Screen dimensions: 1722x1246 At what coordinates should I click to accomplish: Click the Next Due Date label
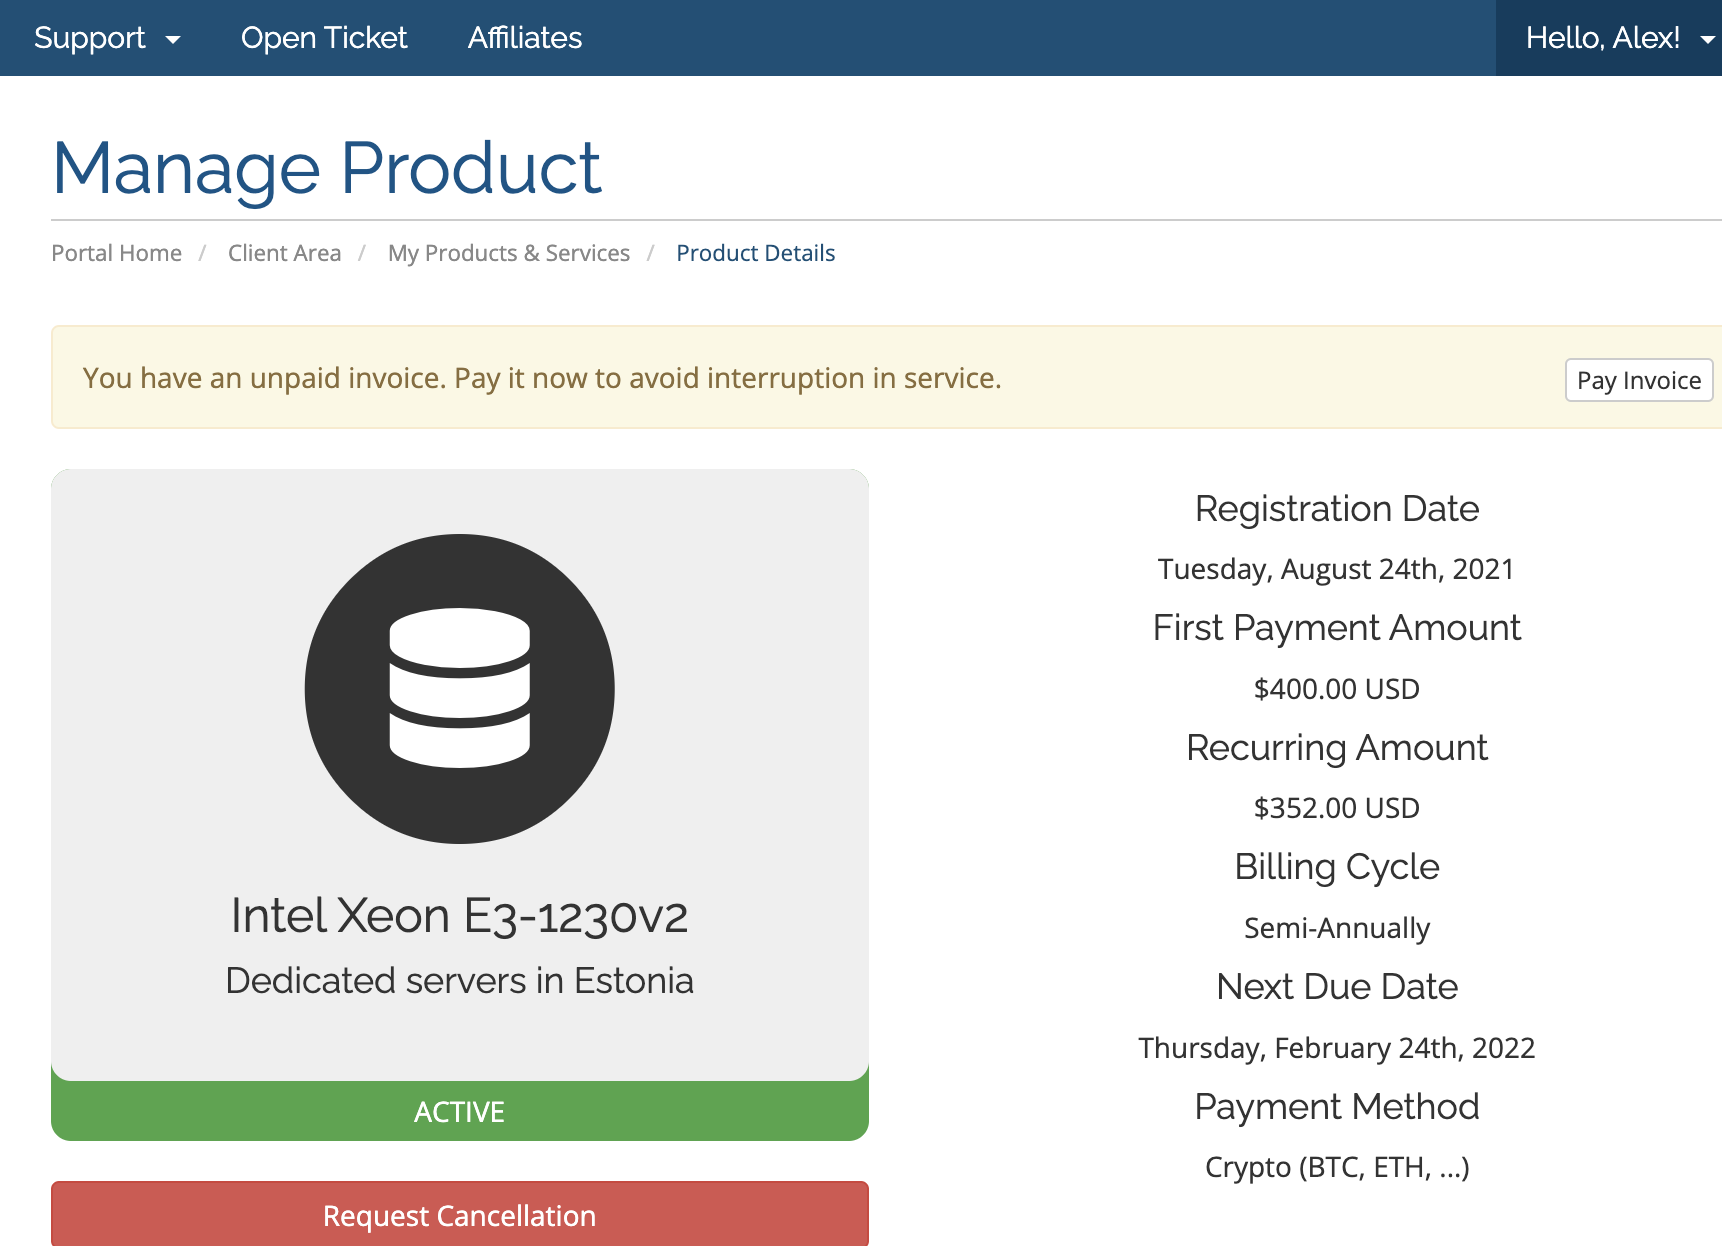pos(1337,987)
